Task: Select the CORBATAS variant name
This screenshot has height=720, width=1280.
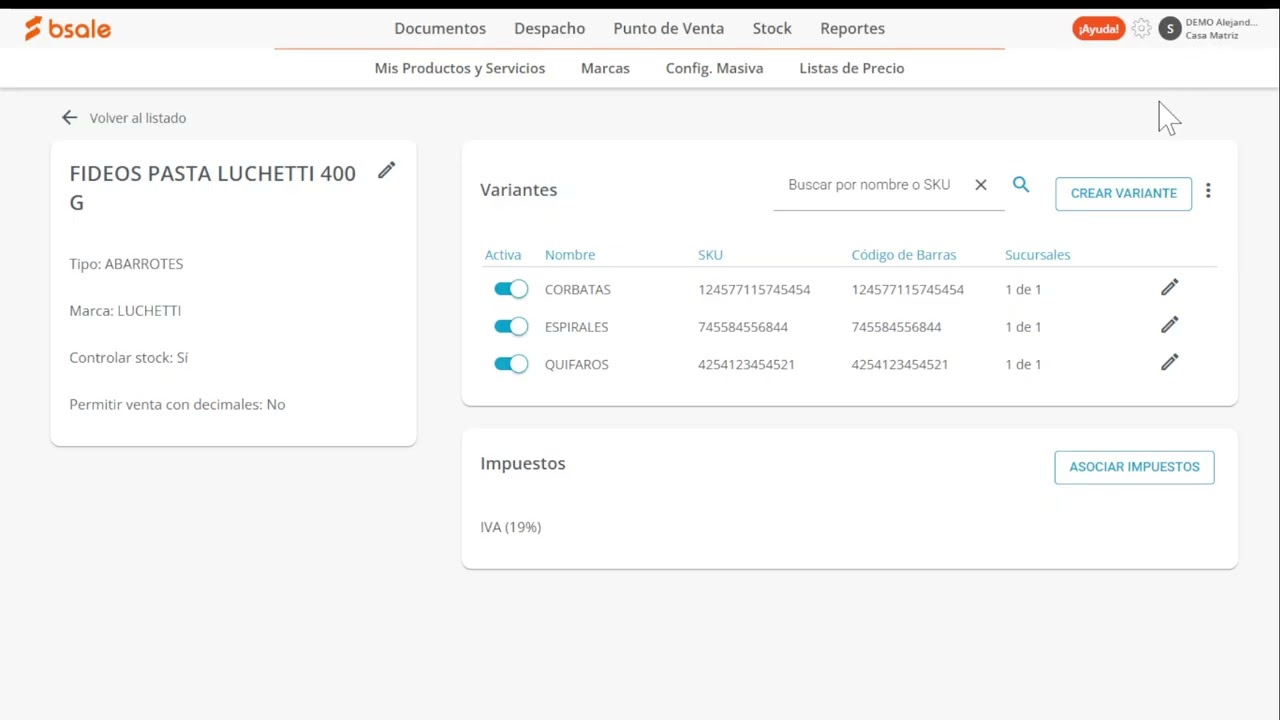Action: pos(578,289)
